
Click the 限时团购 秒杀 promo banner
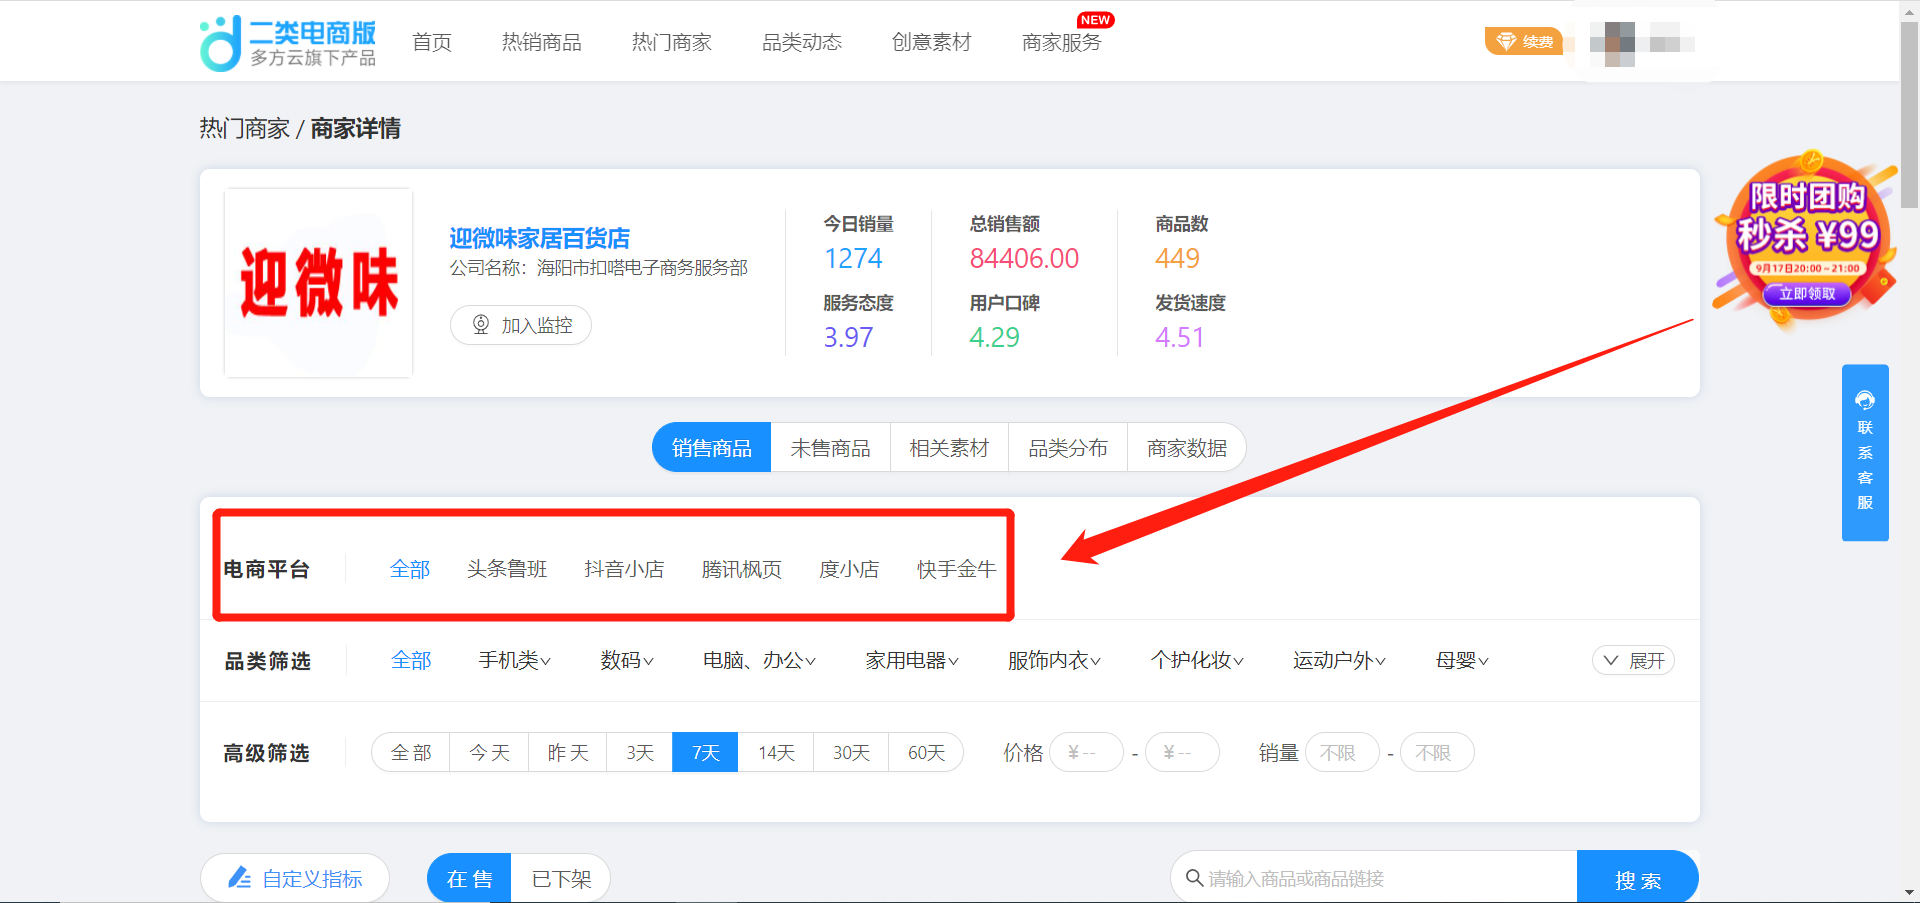1806,240
